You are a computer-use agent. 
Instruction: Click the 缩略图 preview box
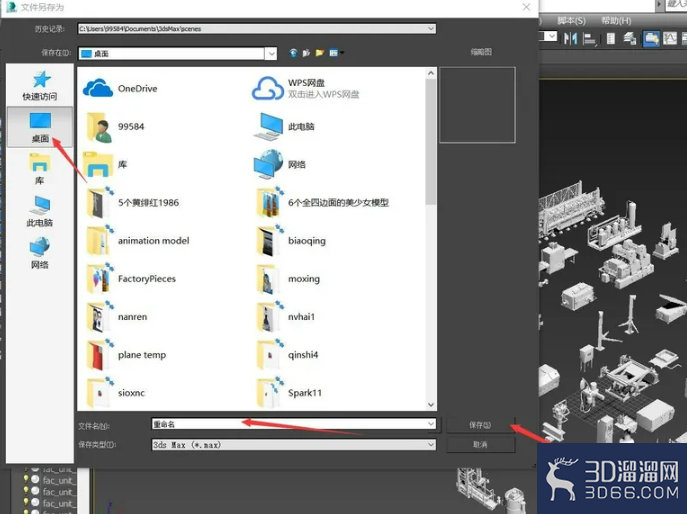(x=477, y=105)
